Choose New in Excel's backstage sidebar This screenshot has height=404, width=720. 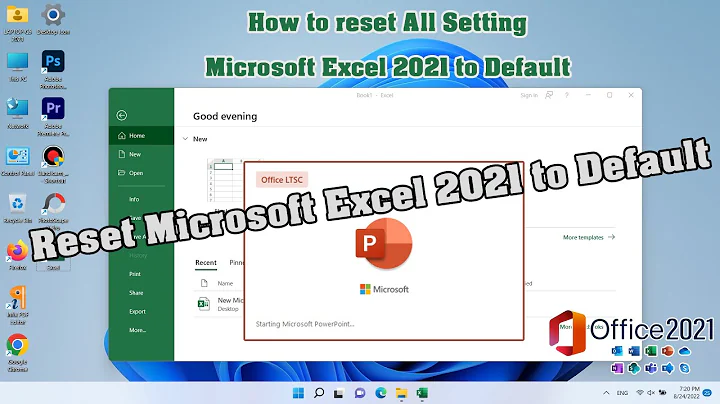[141, 154]
